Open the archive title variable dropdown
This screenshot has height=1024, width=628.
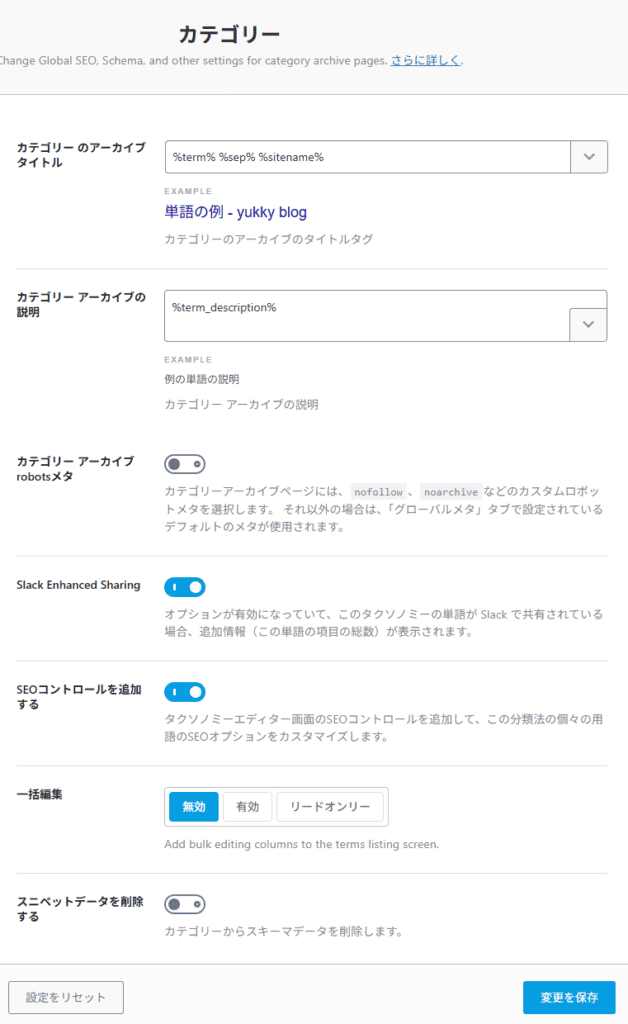pyautogui.click(x=588, y=156)
